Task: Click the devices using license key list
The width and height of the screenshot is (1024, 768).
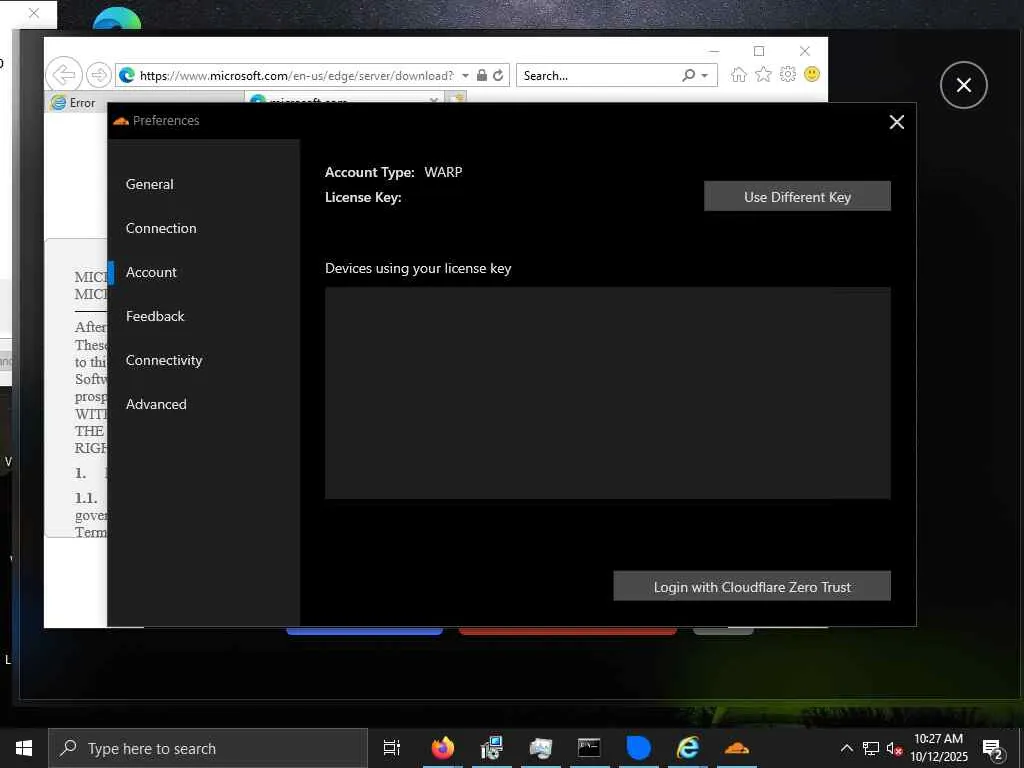Action: [x=607, y=393]
